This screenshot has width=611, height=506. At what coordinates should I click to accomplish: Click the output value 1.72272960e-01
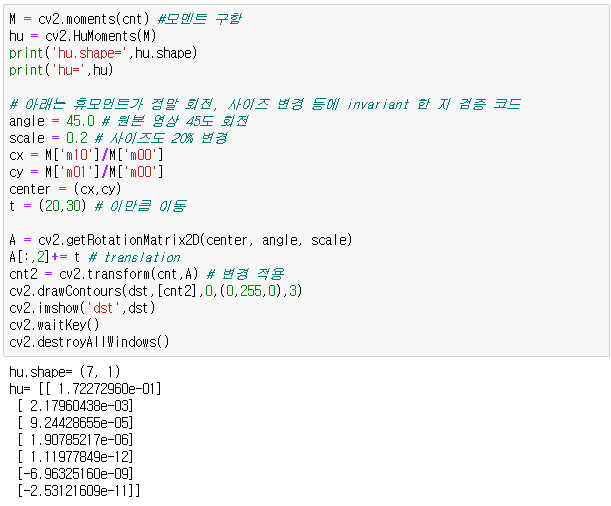107,389
